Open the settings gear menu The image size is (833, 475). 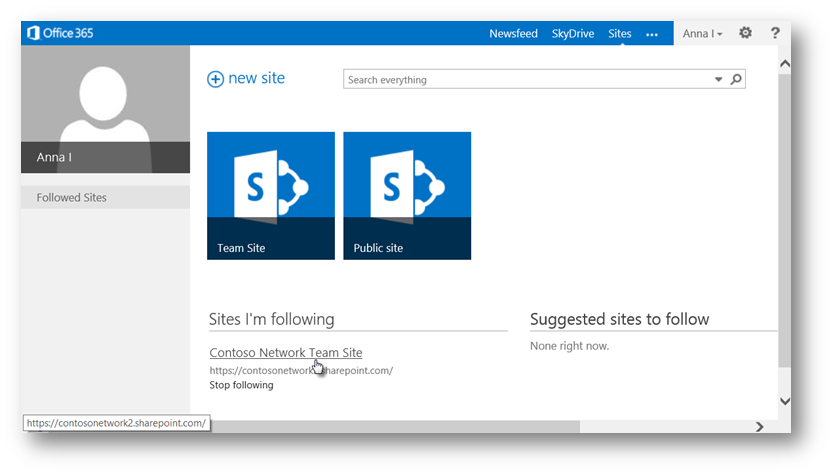point(745,33)
